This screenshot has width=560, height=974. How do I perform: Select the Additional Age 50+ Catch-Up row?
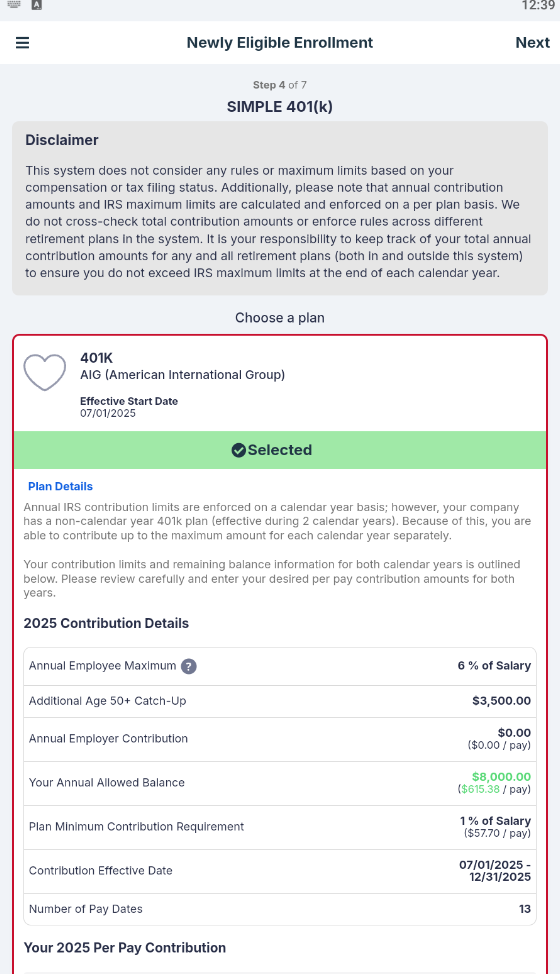tap(280, 701)
